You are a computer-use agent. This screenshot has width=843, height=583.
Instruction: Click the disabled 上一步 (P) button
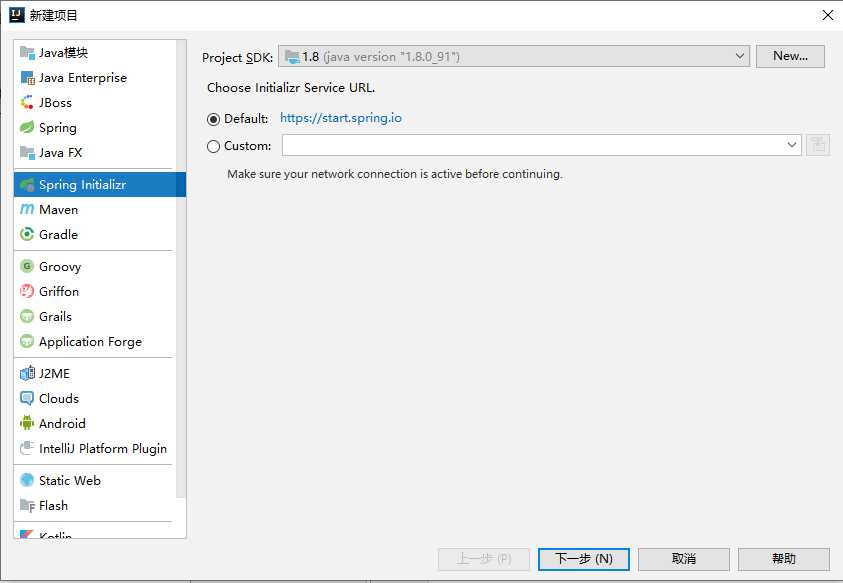pyautogui.click(x=484, y=559)
